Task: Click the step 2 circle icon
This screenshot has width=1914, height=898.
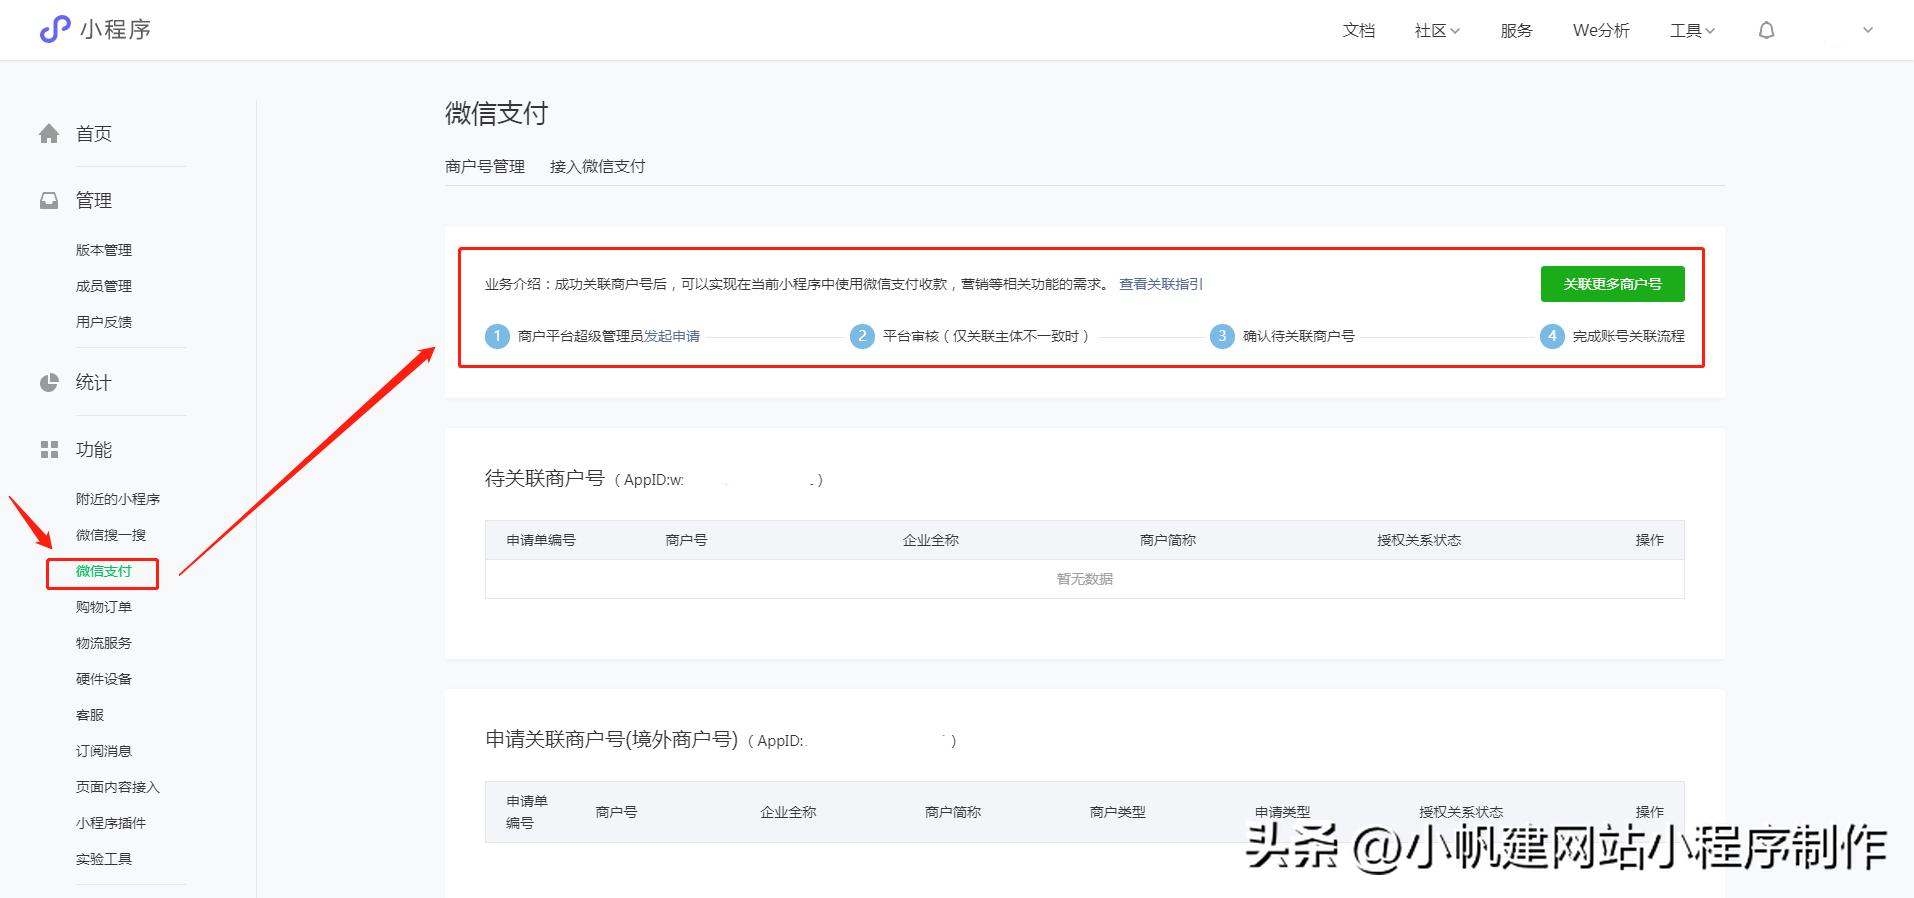Action: tap(862, 336)
